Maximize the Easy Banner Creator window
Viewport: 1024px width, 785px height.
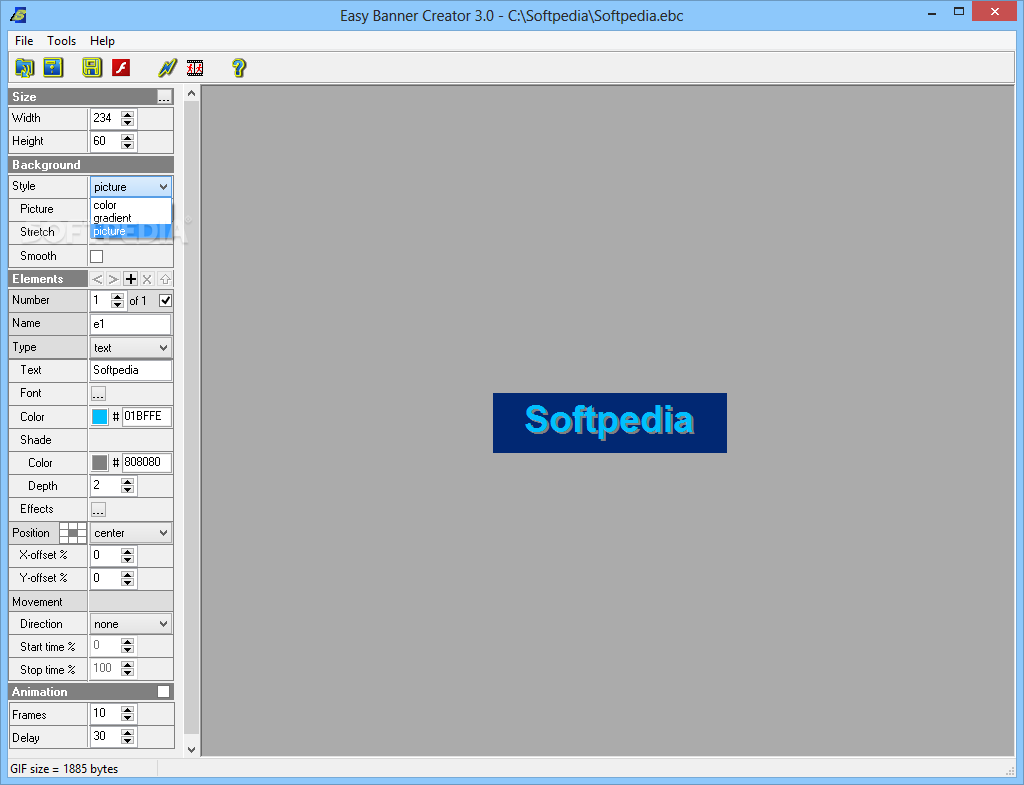tap(959, 12)
